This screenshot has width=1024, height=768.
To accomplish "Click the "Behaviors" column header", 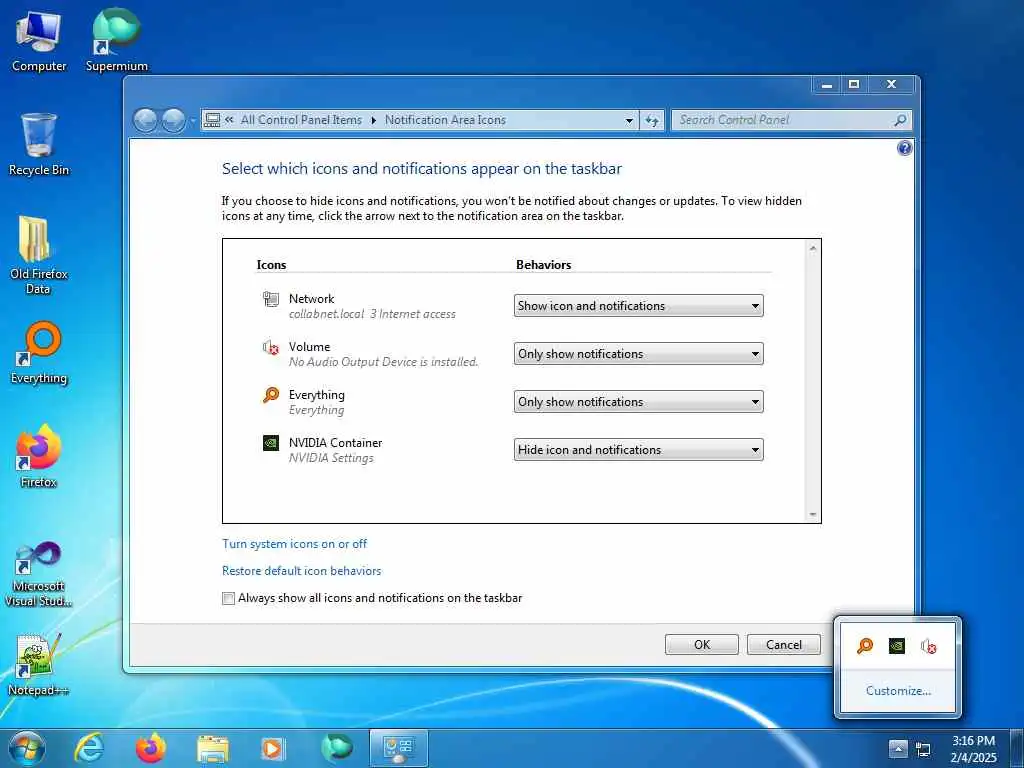I will 543,264.
